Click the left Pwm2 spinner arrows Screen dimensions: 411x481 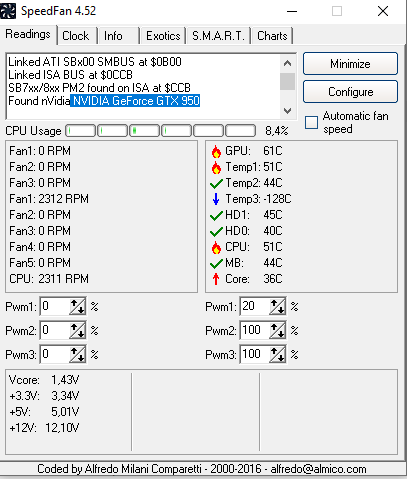[x=77, y=330]
